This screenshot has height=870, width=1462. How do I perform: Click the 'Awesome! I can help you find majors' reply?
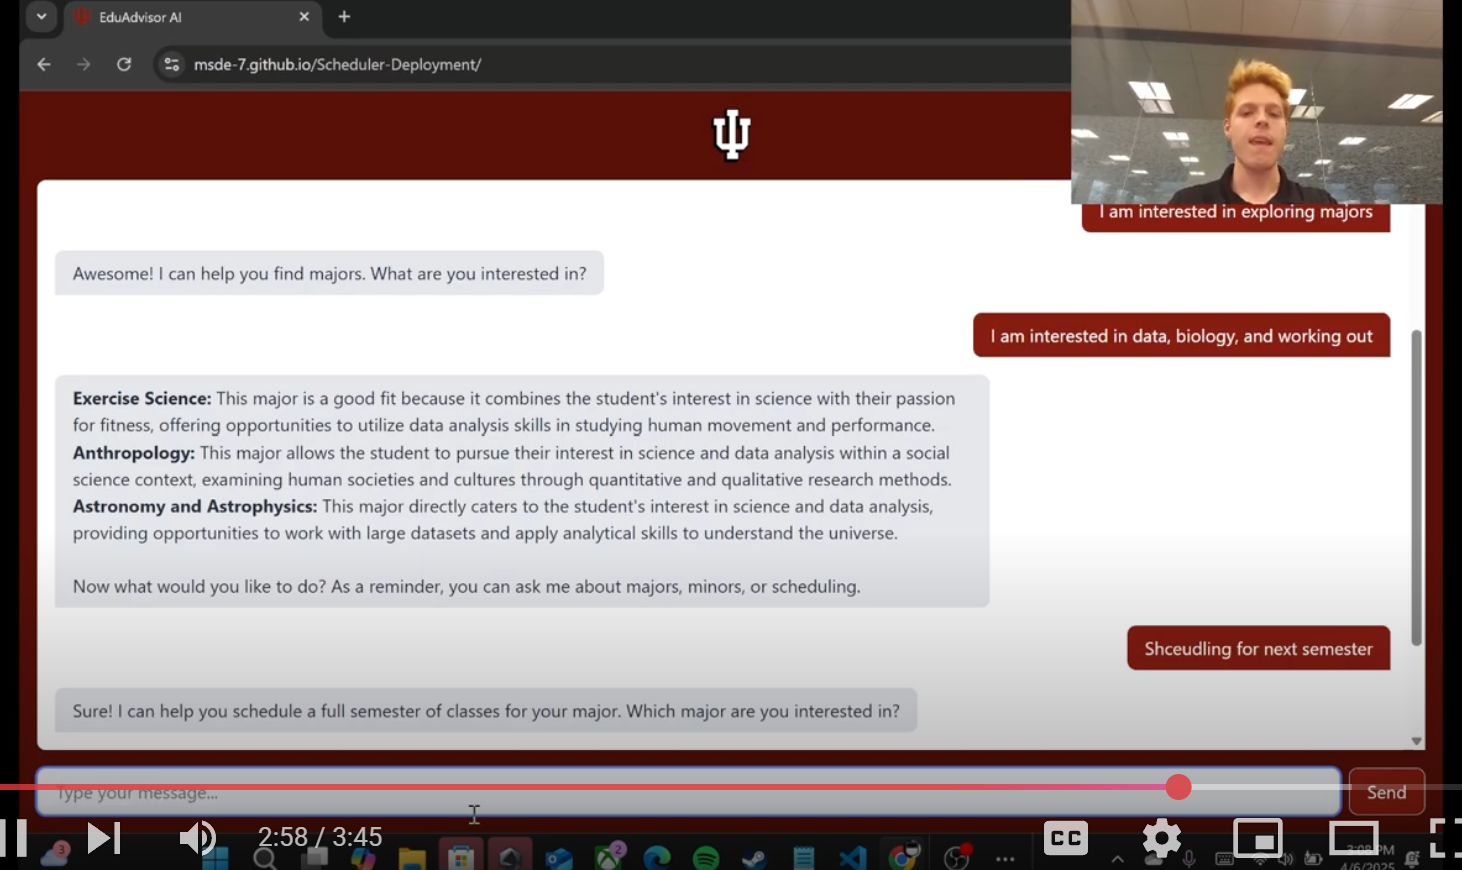pyautogui.click(x=329, y=273)
